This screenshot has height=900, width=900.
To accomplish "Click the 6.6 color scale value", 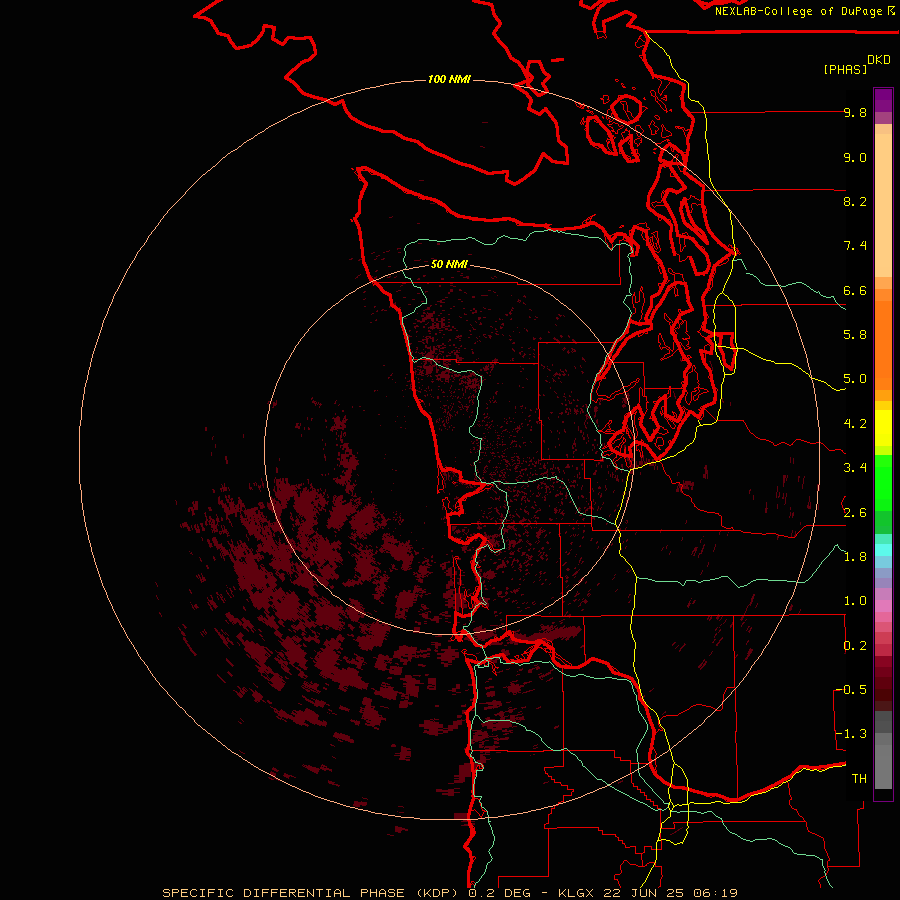I will pos(855,290).
